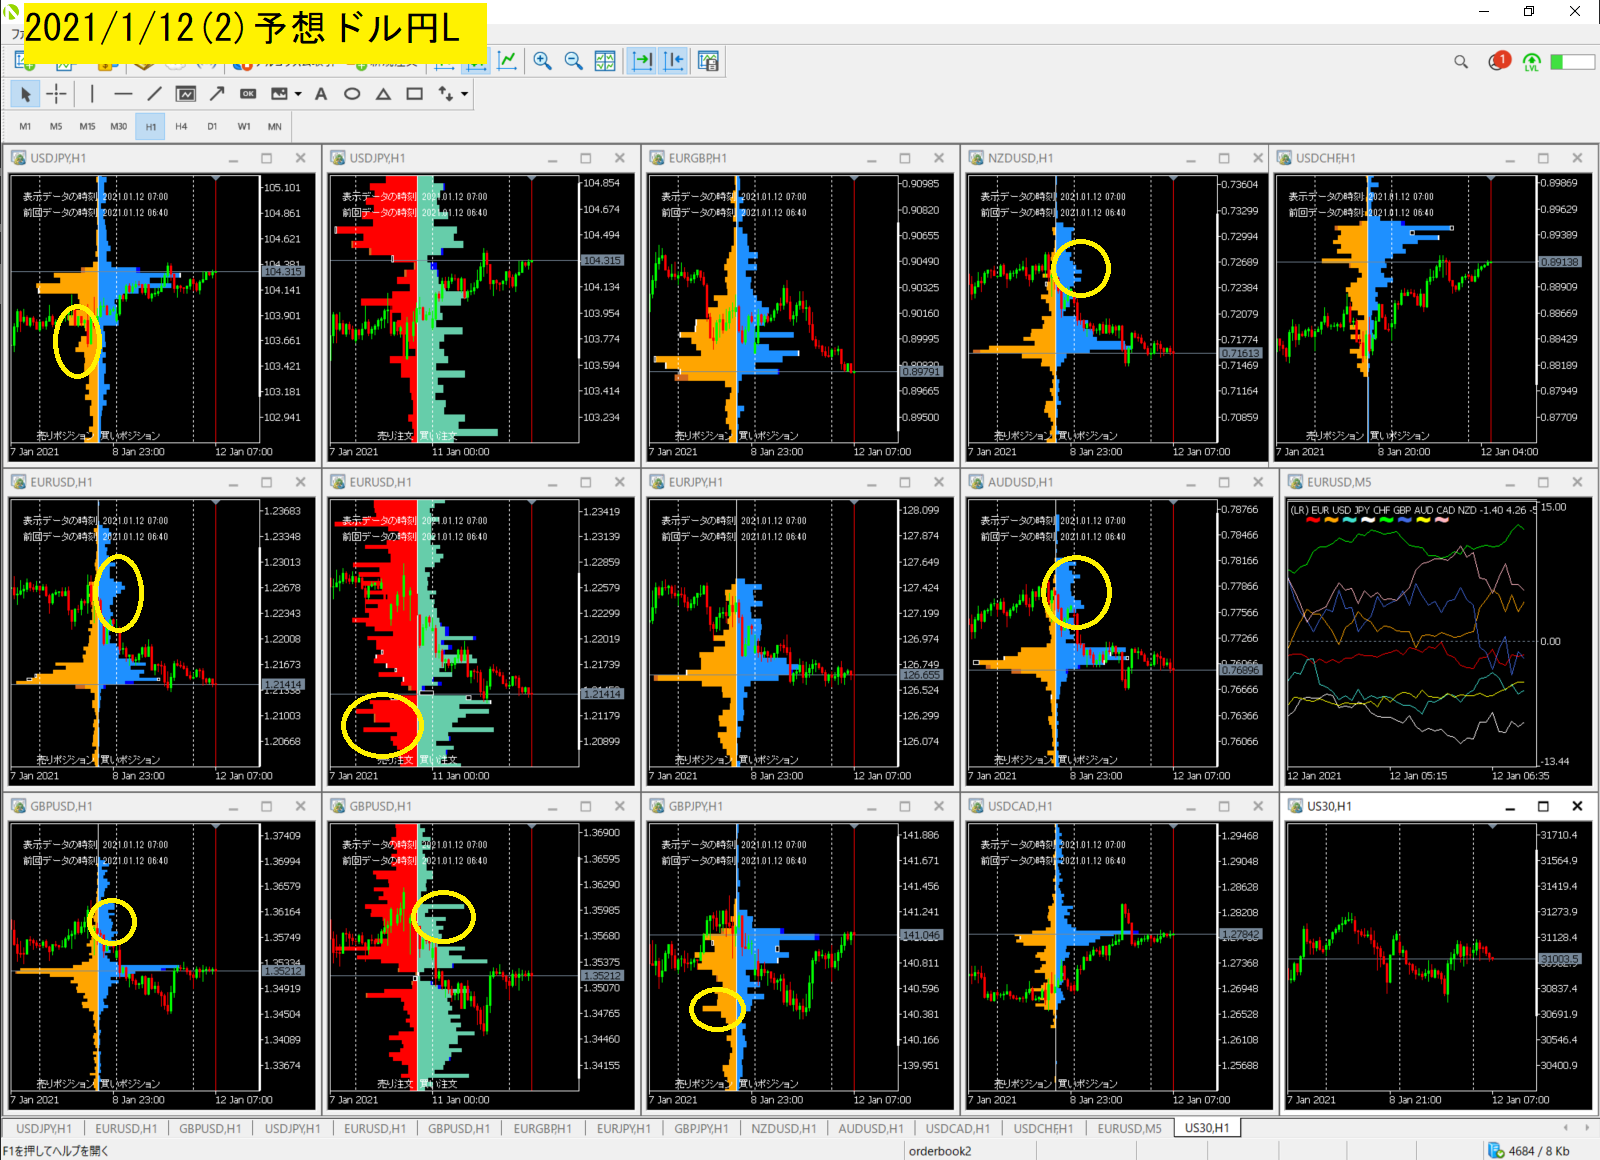
Task: Switch chart type to line chart icon
Action: [508, 61]
